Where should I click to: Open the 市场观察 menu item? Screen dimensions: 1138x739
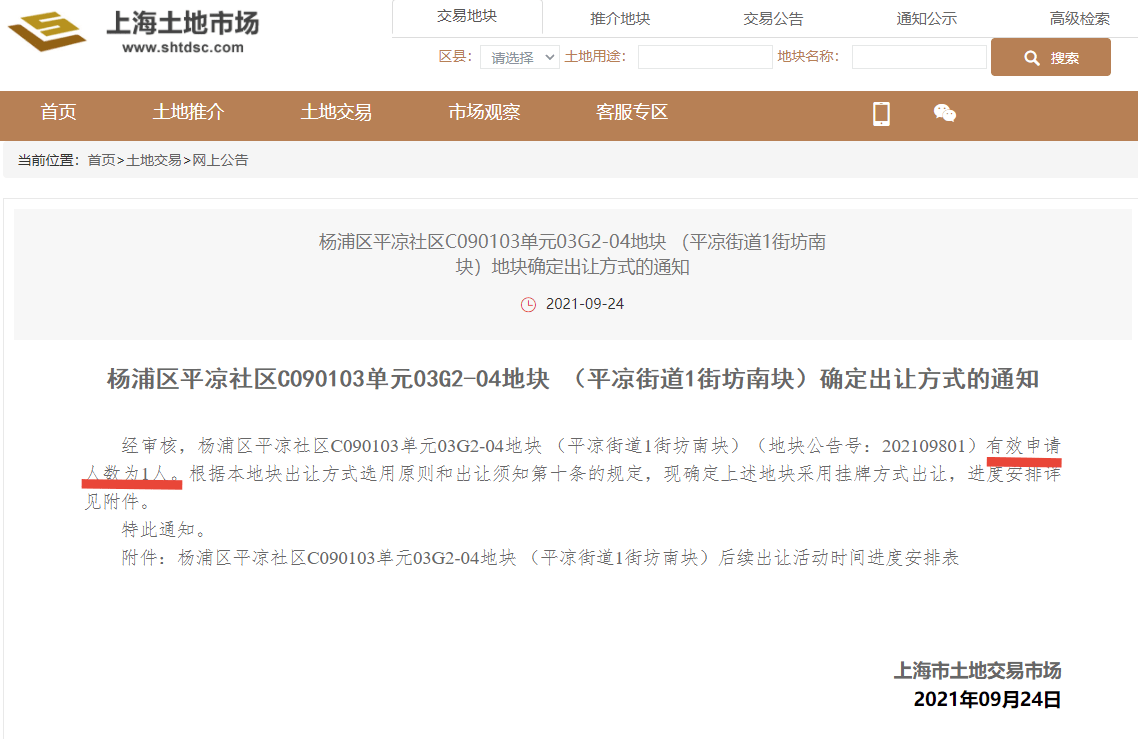(x=484, y=112)
